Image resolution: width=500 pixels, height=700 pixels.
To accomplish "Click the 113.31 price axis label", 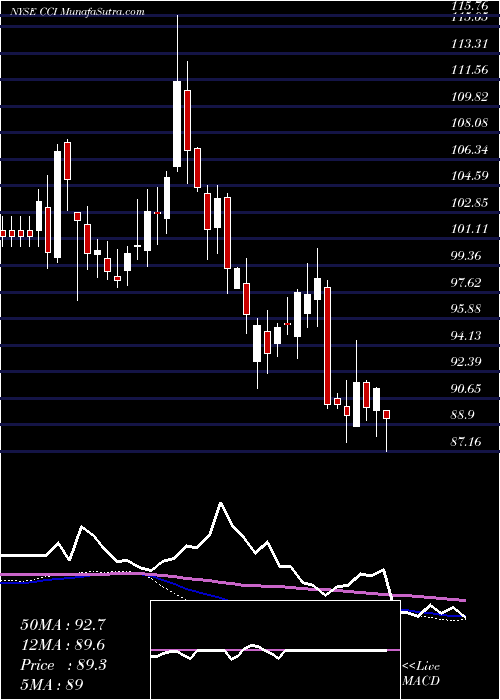I will 468,44.
